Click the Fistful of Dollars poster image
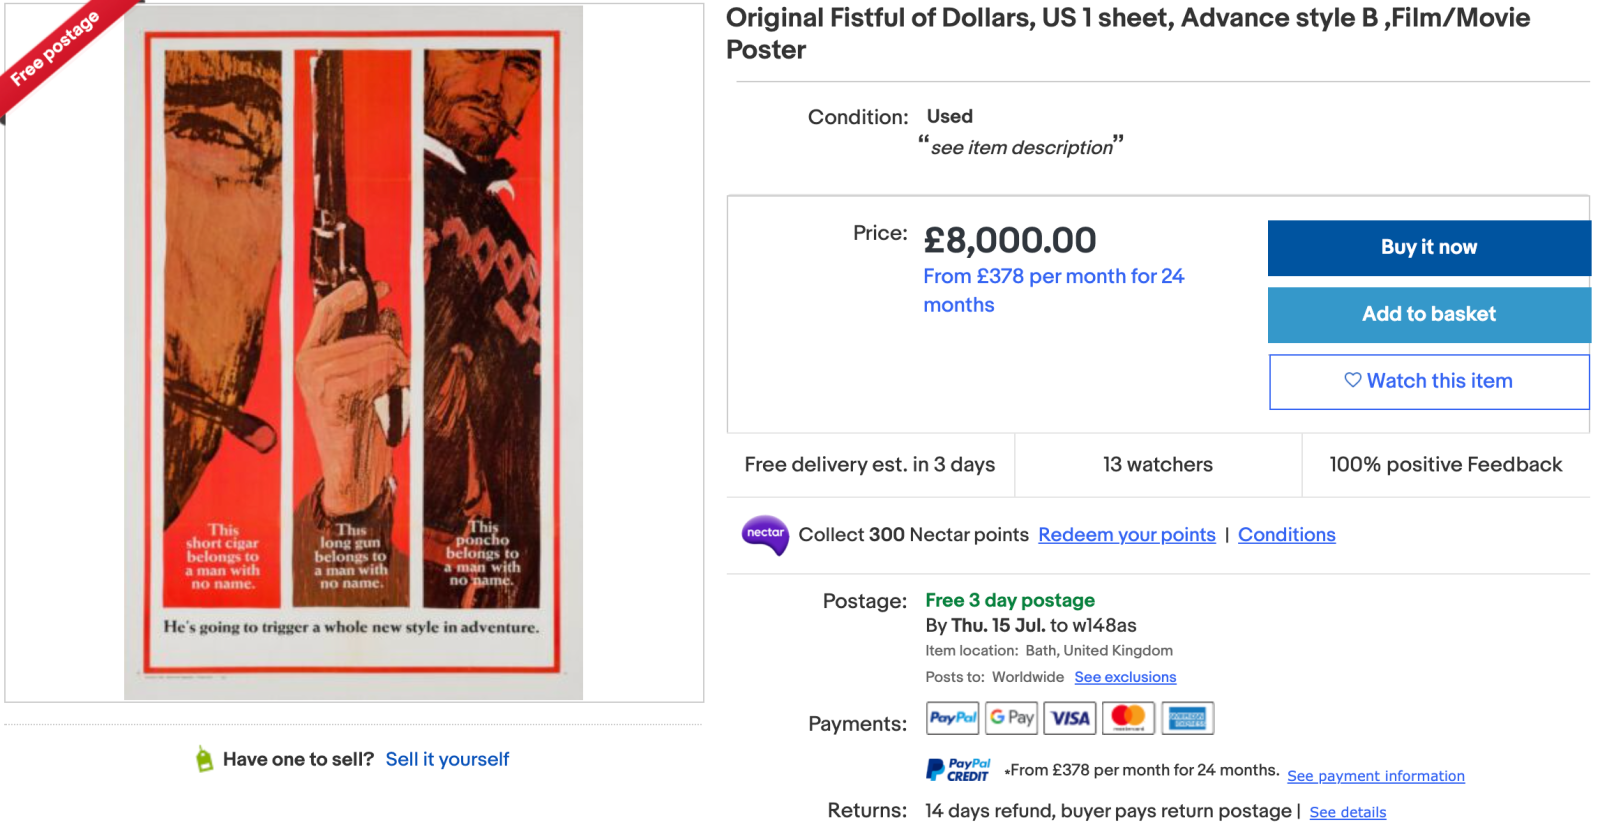This screenshot has height=834, width=1600. (353, 352)
